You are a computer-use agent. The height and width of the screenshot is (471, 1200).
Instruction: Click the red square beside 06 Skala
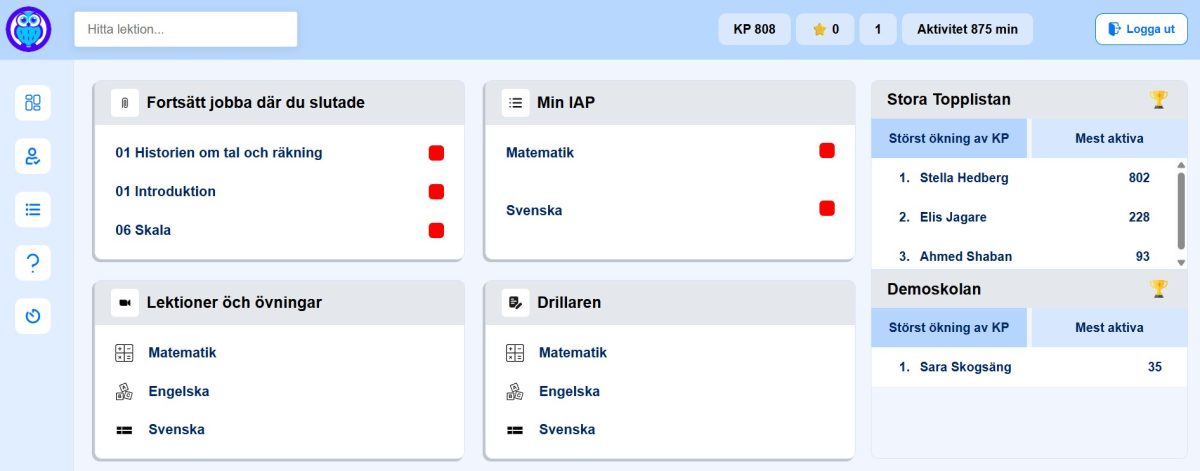[x=436, y=230]
